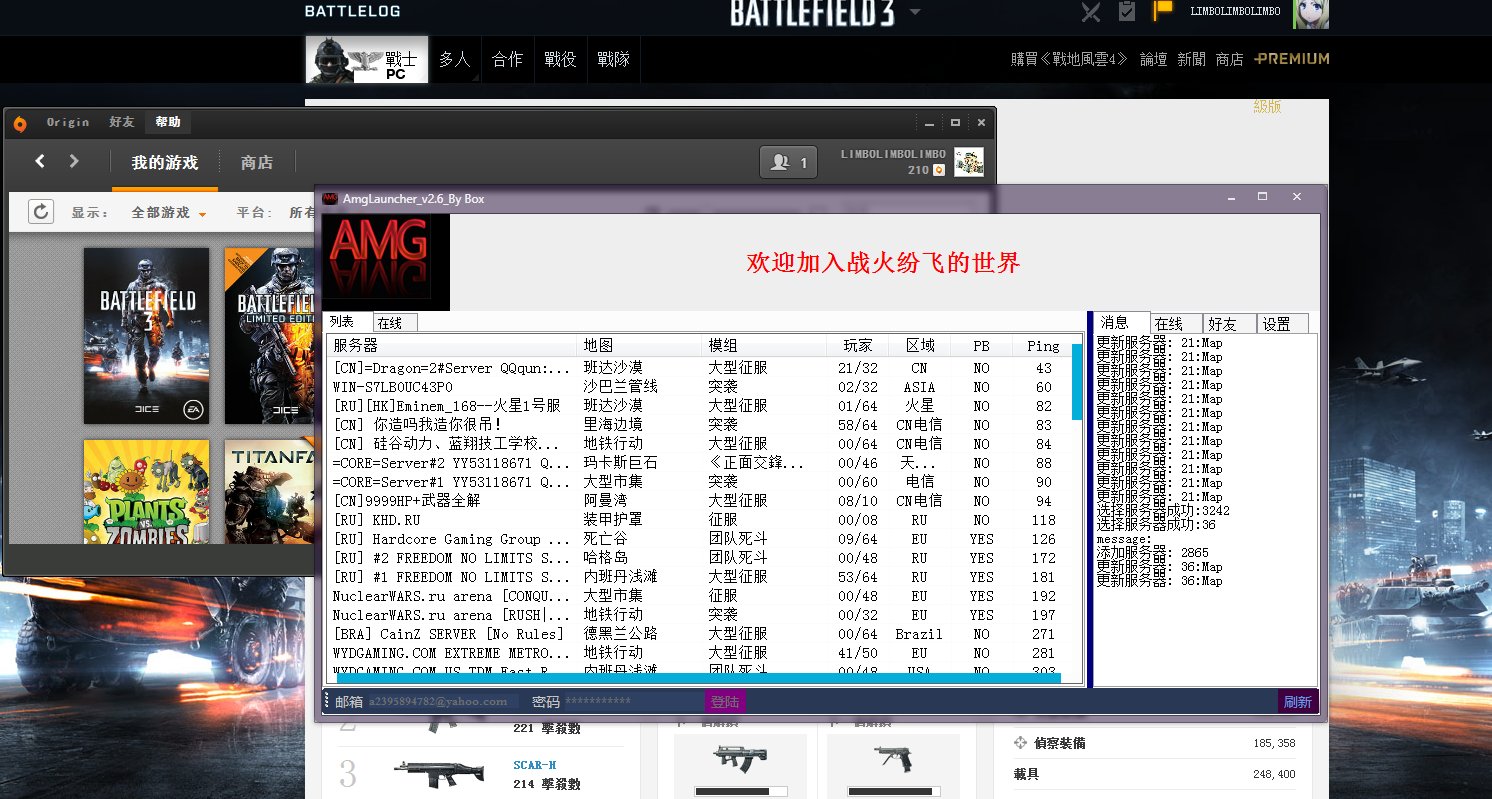Select Plants vs Zombies cover in Origin

click(146, 492)
